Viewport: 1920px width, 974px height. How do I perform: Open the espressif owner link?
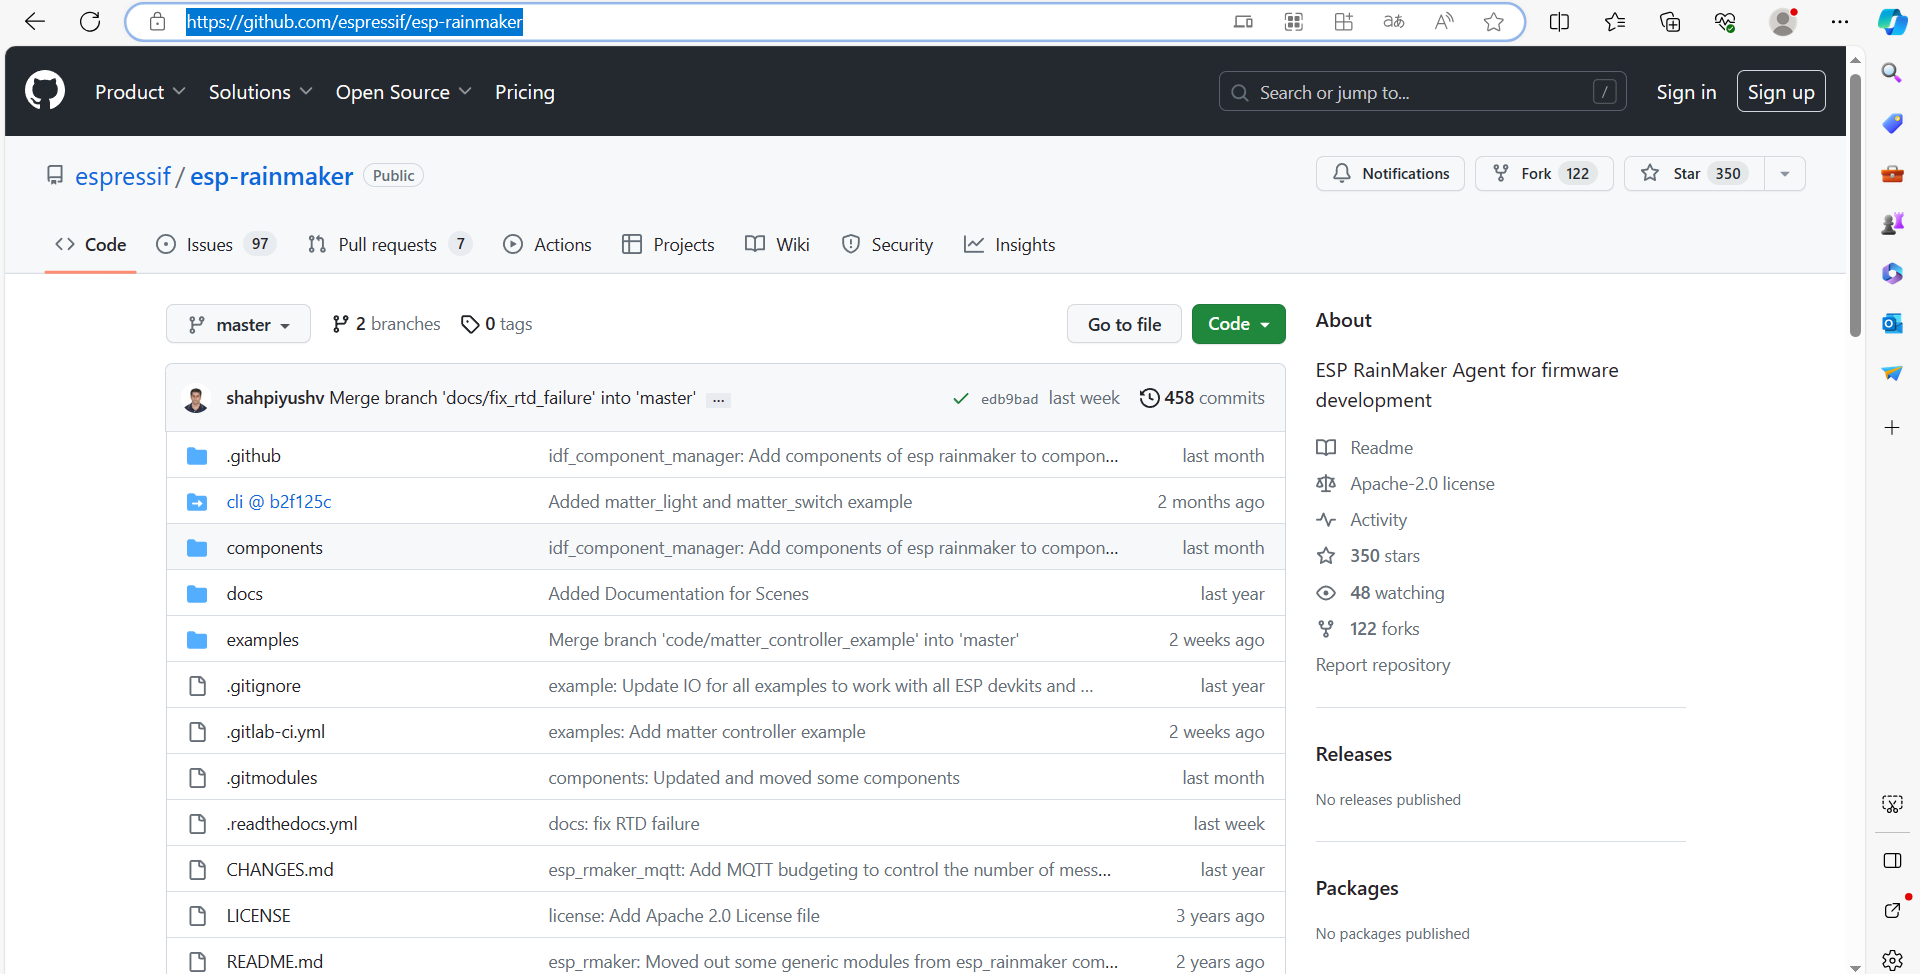123,176
